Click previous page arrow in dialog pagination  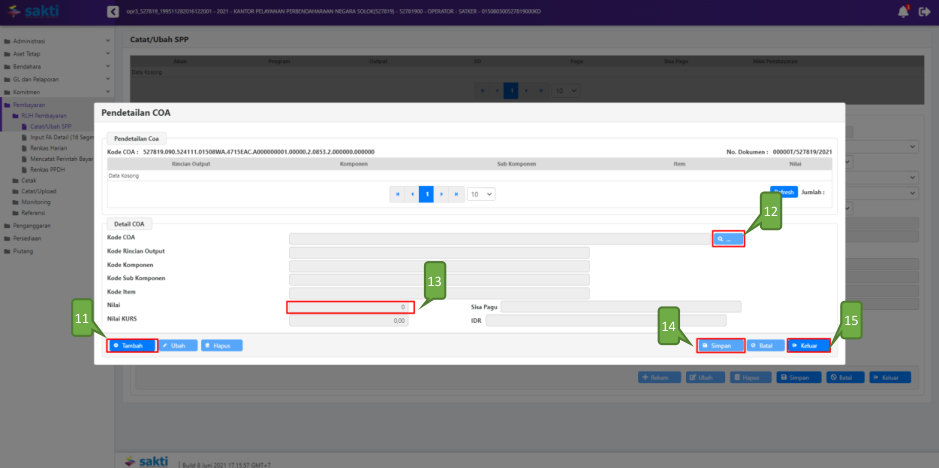pyautogui.click(x=412, y=194)
